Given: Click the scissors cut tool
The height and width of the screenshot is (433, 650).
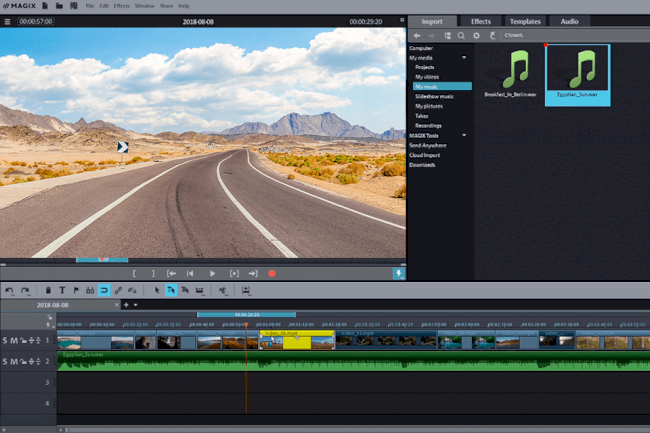Looking at the screenshot, I should click(x=223, y=290).
